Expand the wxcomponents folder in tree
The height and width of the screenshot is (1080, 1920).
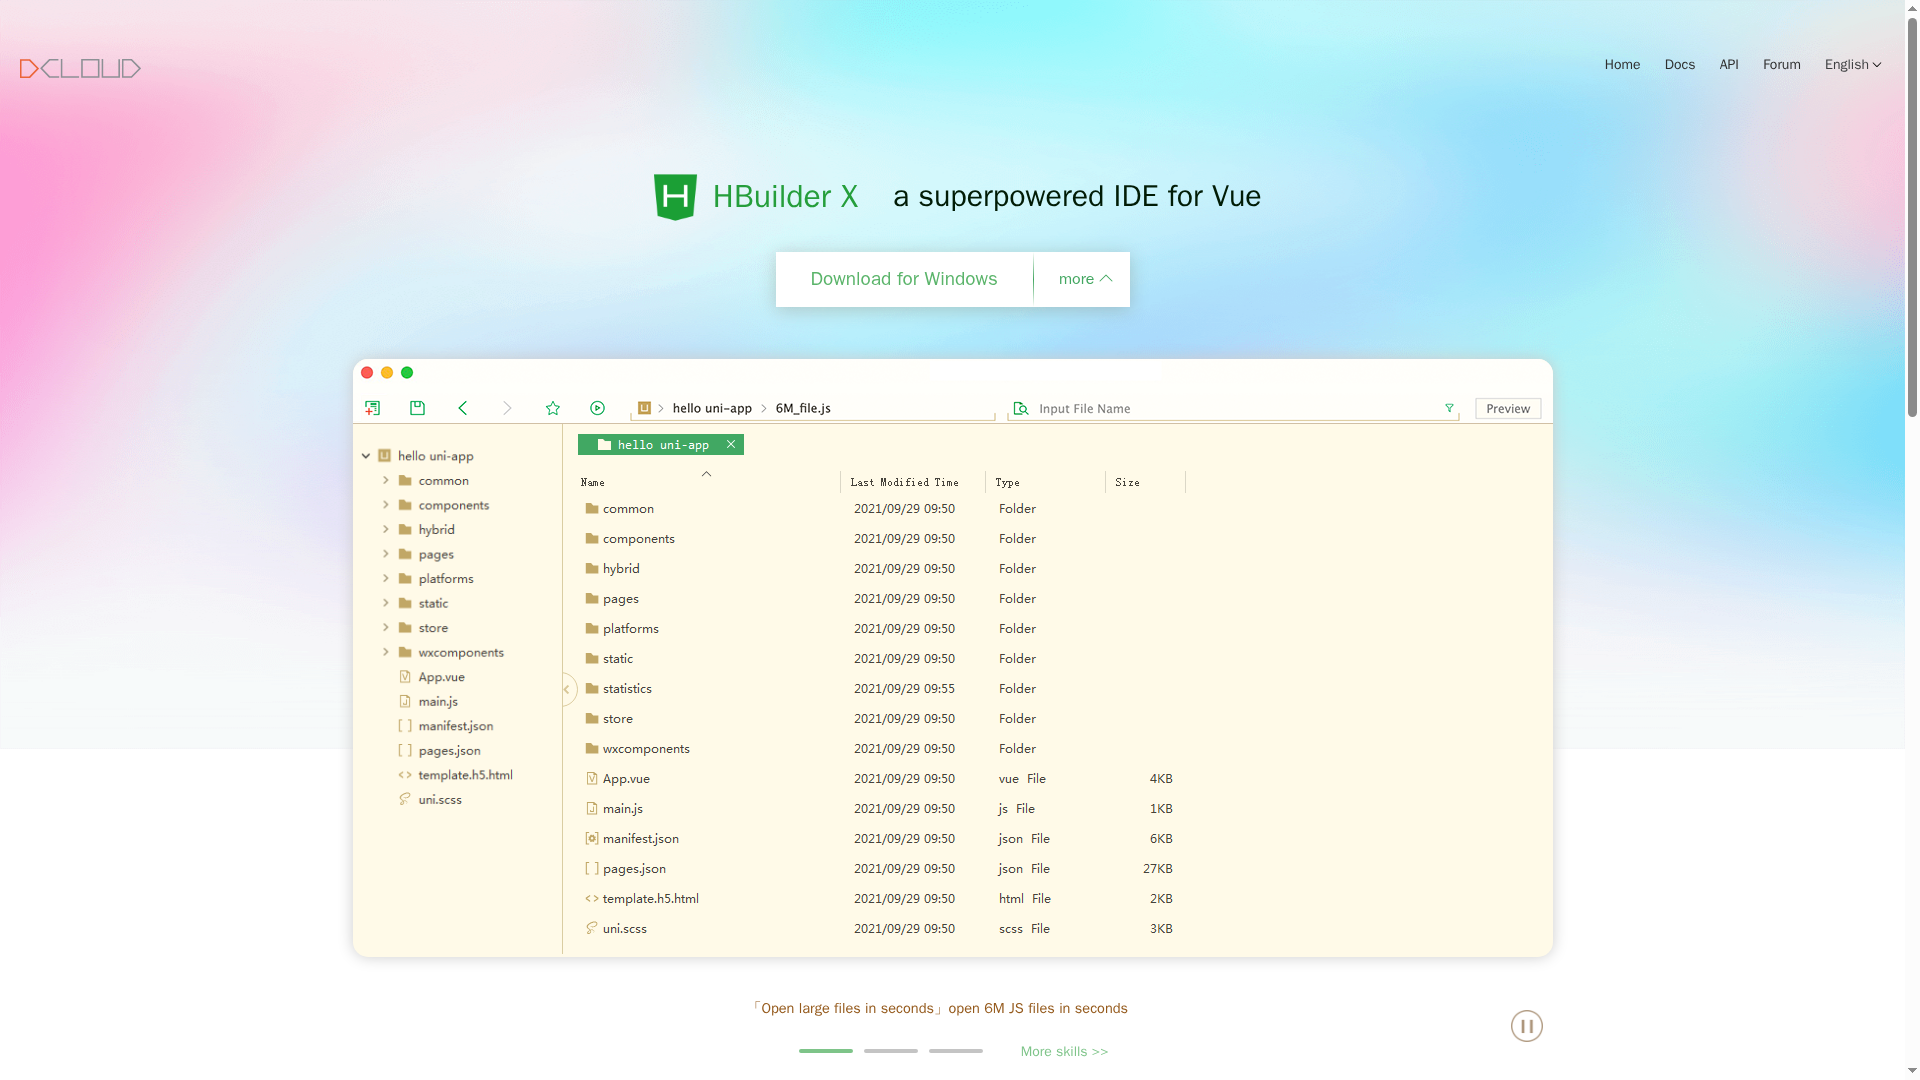[x=386, y=652]
